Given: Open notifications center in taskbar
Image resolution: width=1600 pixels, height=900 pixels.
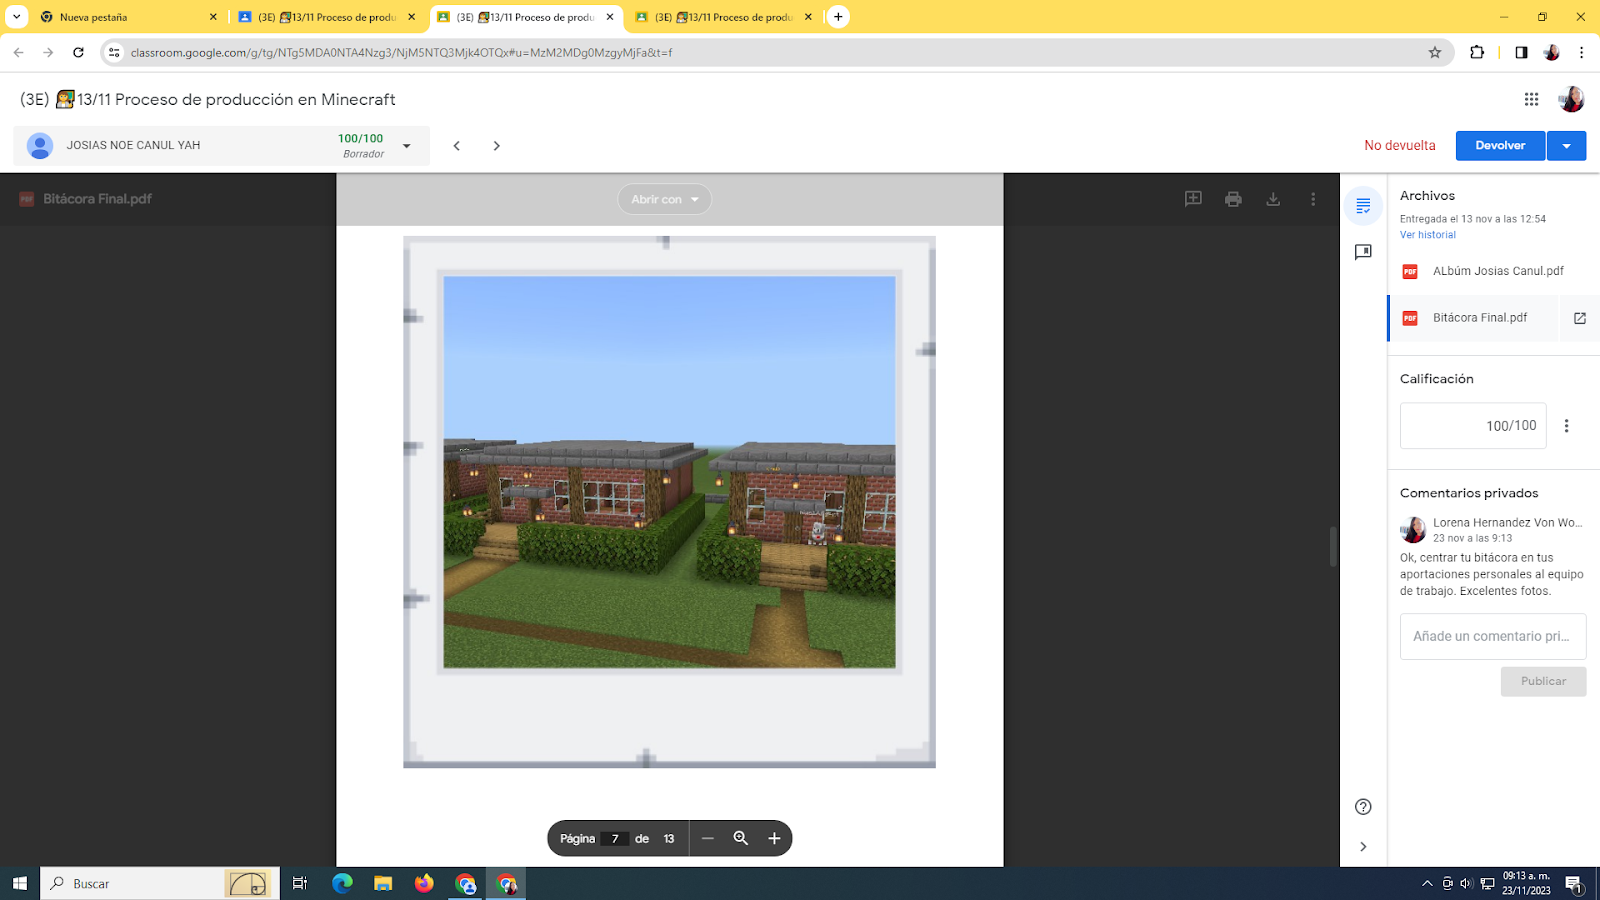Looking at the screenshot, I should point(1573,884).
